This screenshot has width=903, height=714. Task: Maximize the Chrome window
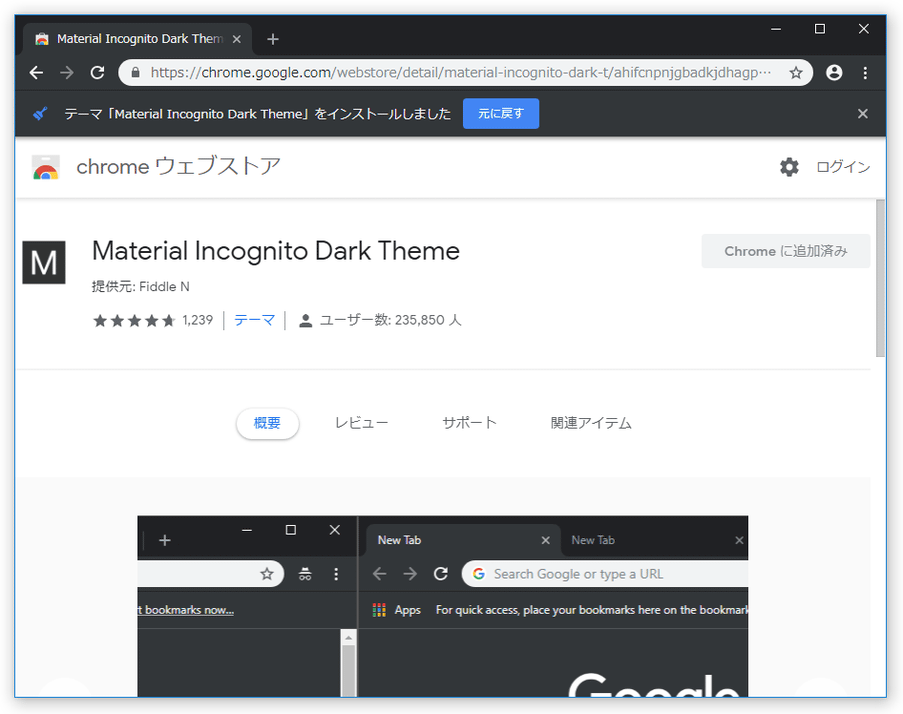point(819,29)
